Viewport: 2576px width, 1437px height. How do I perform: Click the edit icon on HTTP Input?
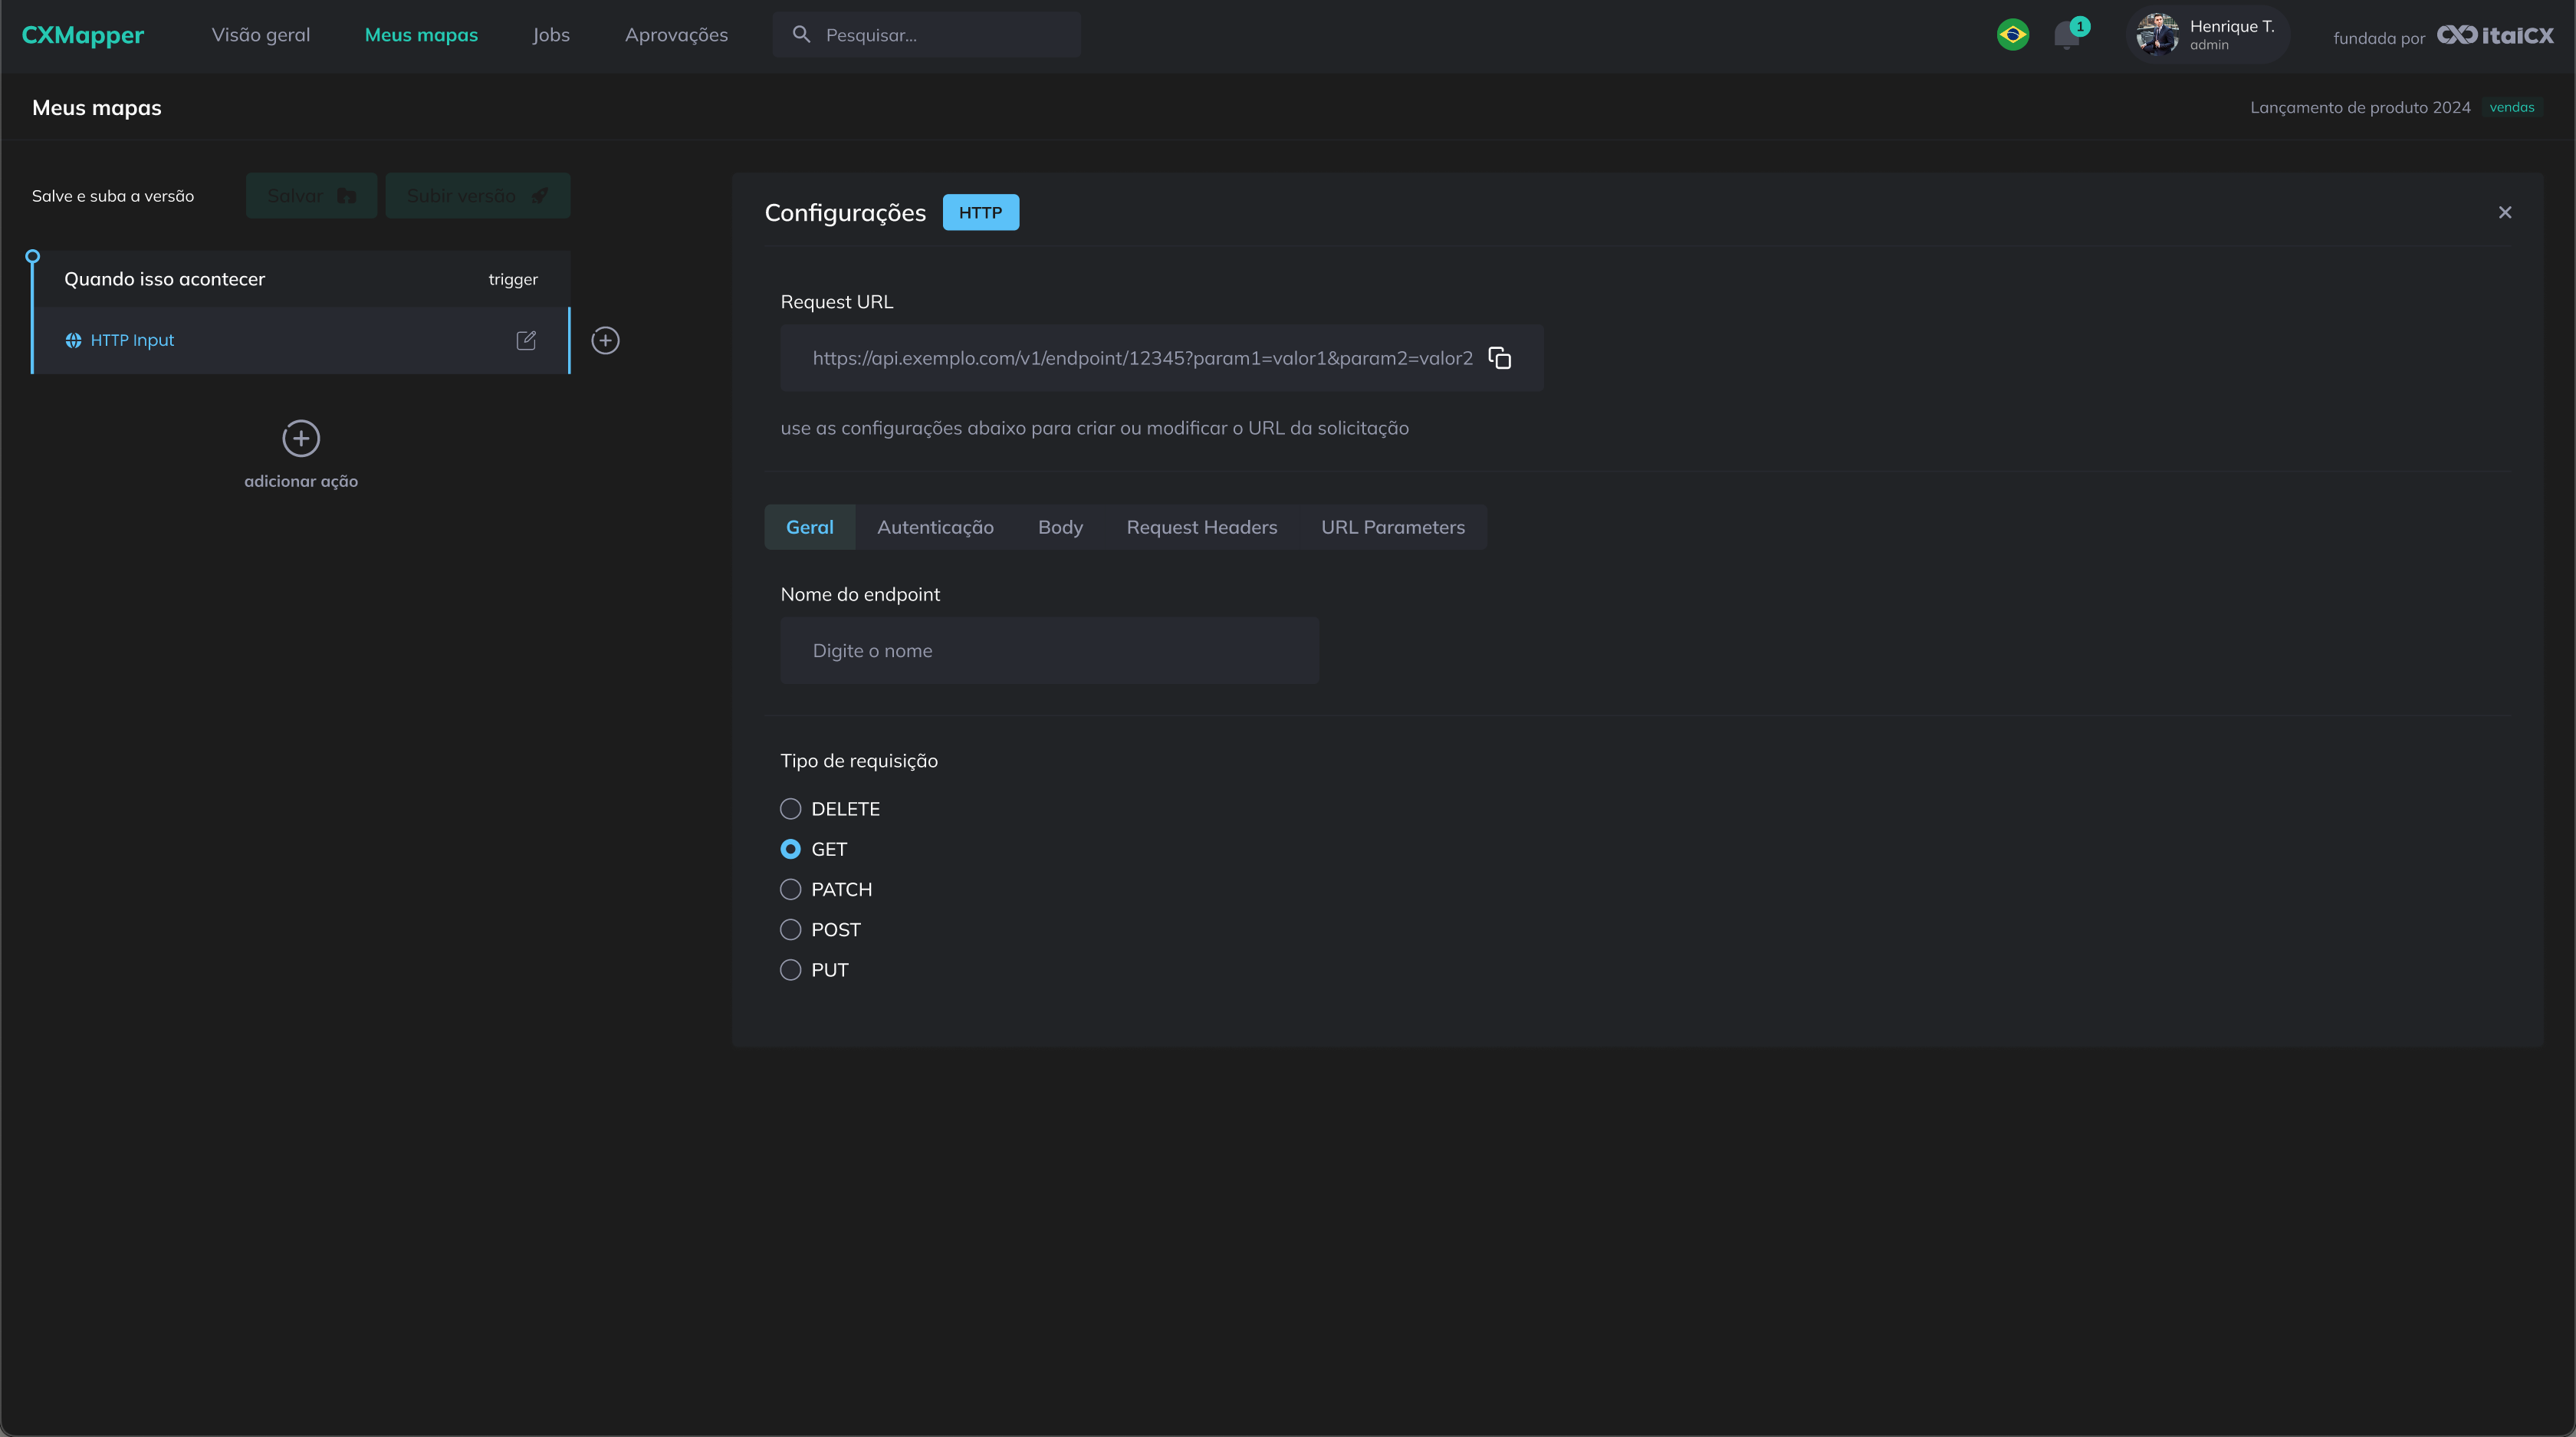pos(526,340)
